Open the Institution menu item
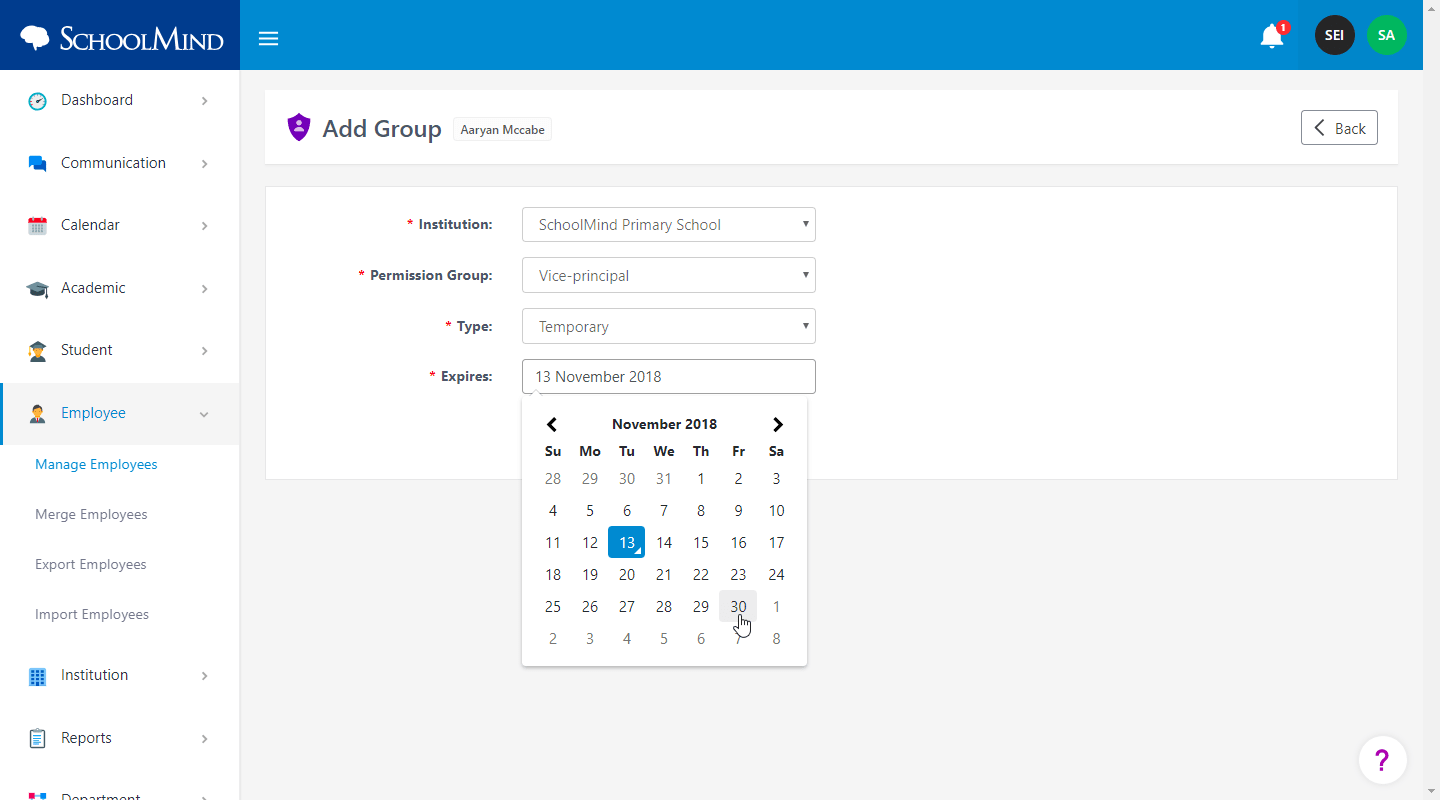 coord(120,676)
